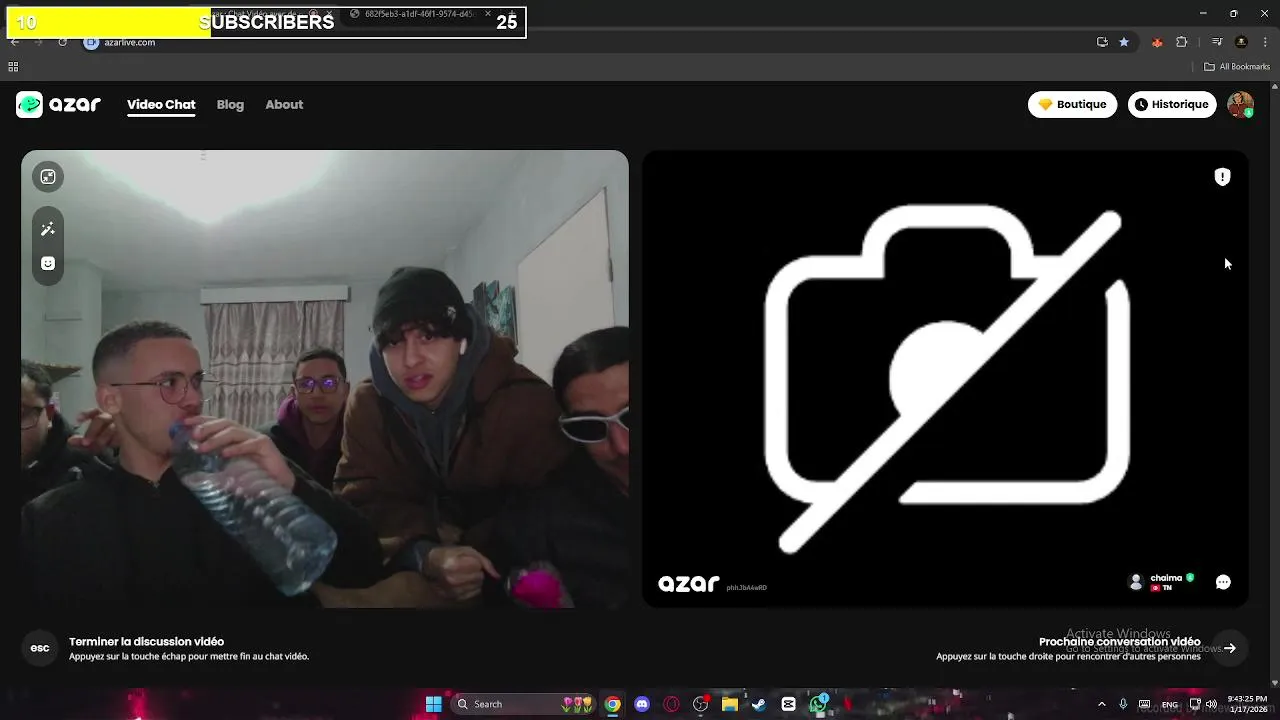This screenshot has width=1280, height=720.
Task: Open the chat message bubble
Action: click(x=1223, y=582)
